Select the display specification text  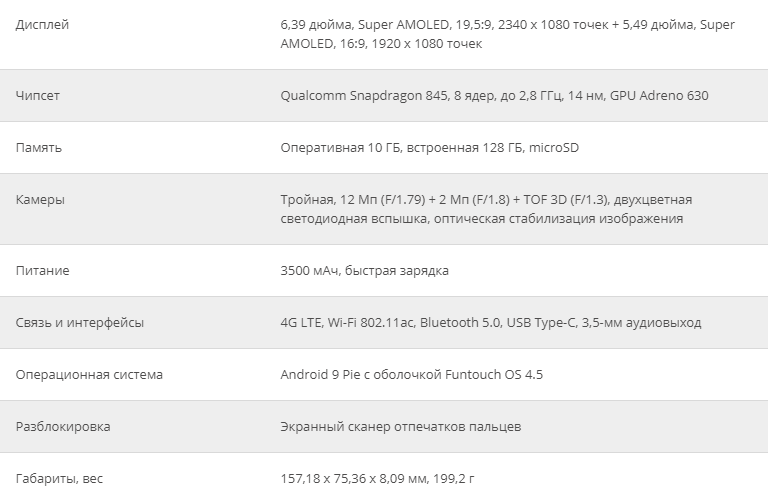[x=507, y=34]
